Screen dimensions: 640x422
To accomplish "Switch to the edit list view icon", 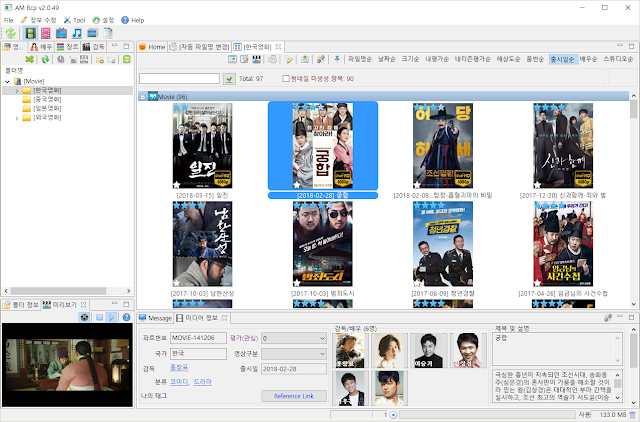I will coord(244,60).
